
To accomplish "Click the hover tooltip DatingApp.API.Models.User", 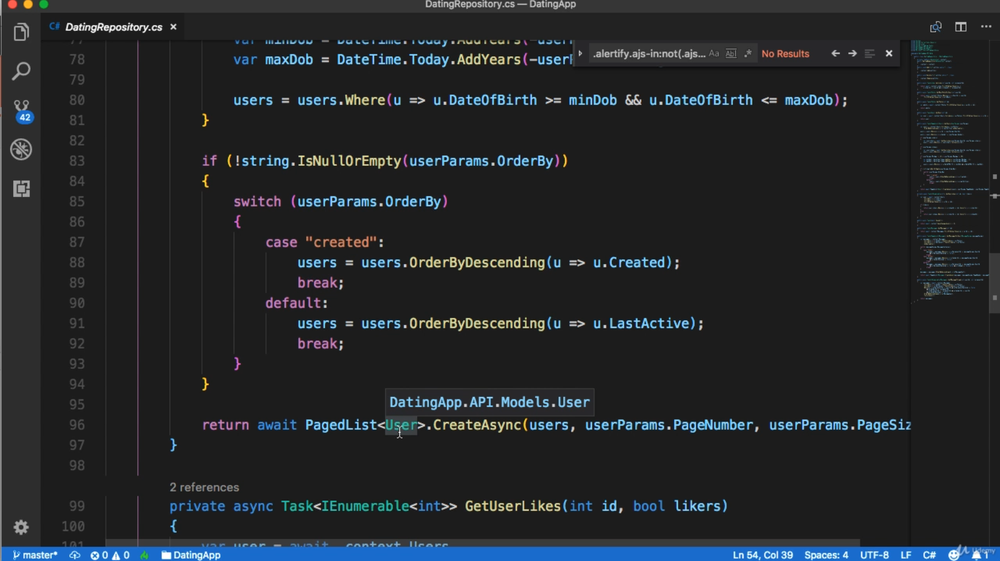I will coord(489,402).
